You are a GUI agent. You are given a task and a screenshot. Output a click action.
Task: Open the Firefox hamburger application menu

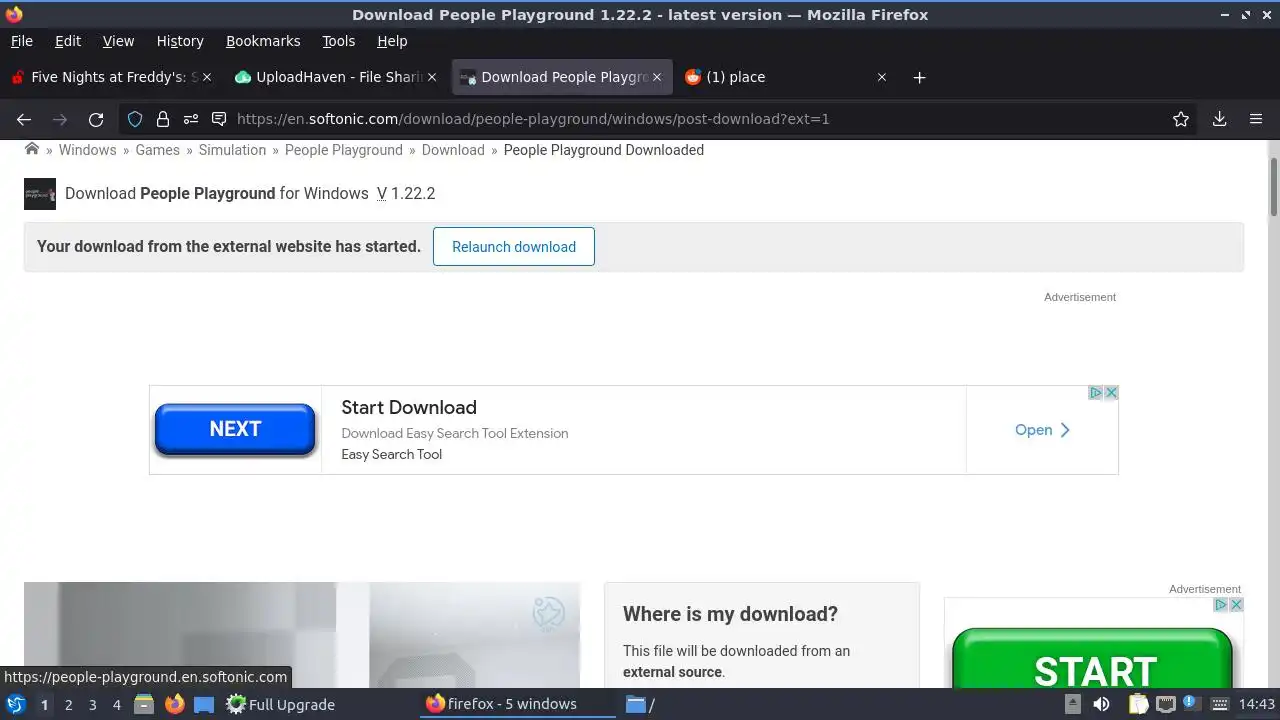tap(1256, 119)
